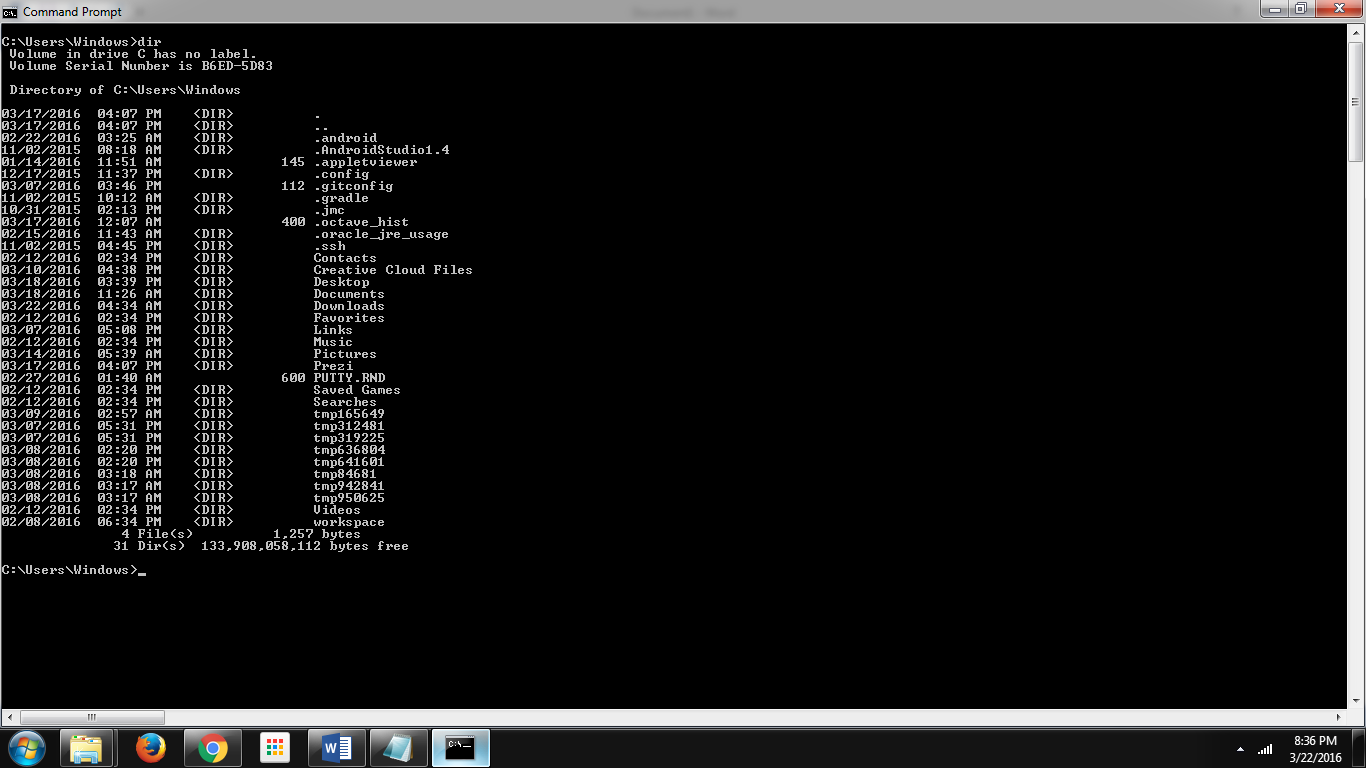
Task: Click the blinking command prompt input cursor
Action: coord(143,572)
